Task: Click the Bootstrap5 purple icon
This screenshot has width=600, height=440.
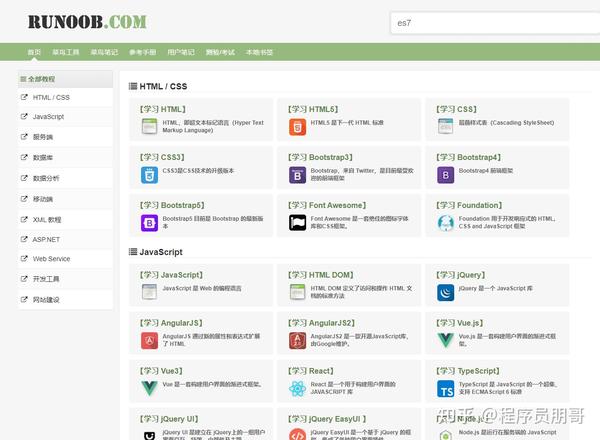Action: [149, 223]
